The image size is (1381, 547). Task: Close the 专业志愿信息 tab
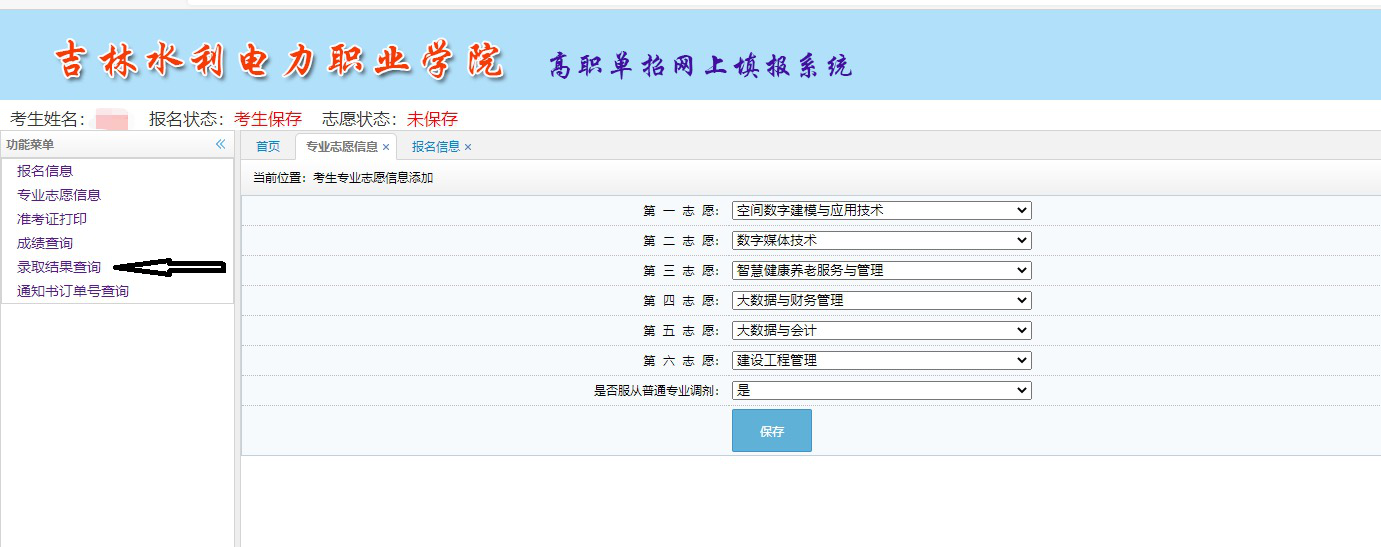tap(386, 147)
